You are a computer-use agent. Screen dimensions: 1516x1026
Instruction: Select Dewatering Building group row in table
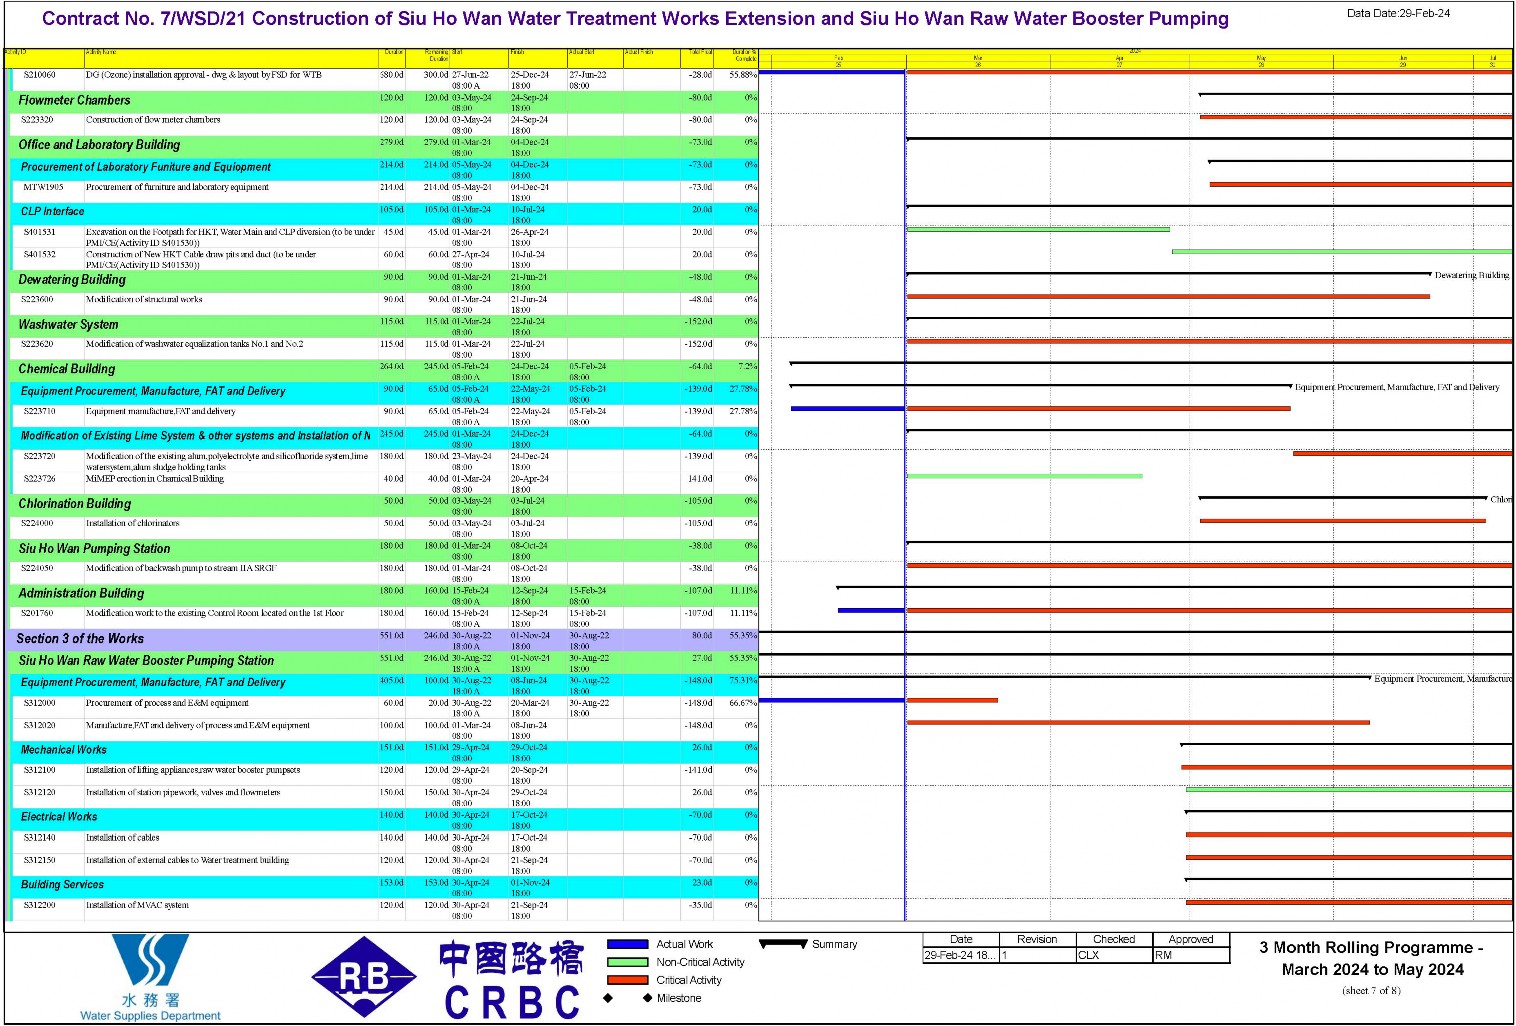pos(381,281)
